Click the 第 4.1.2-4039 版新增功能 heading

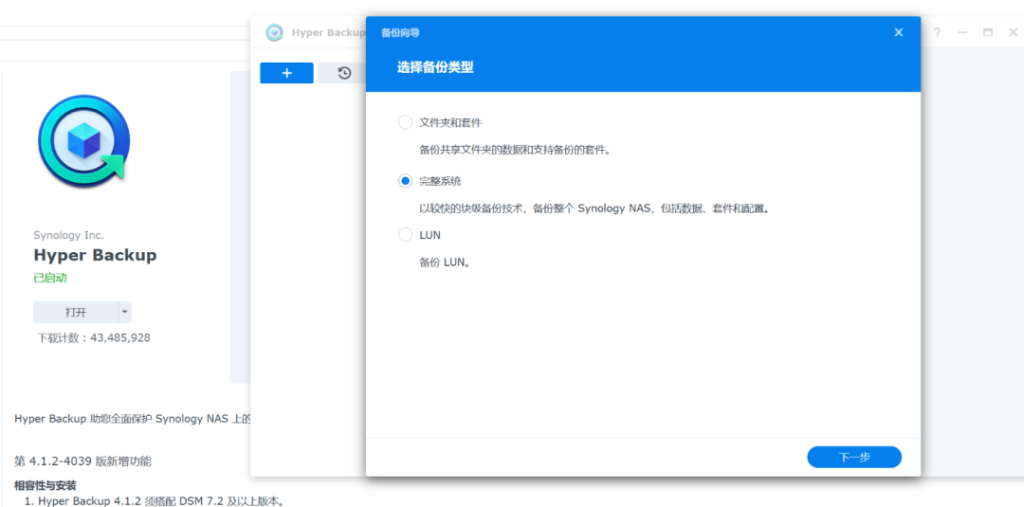(x=83, y=461)
